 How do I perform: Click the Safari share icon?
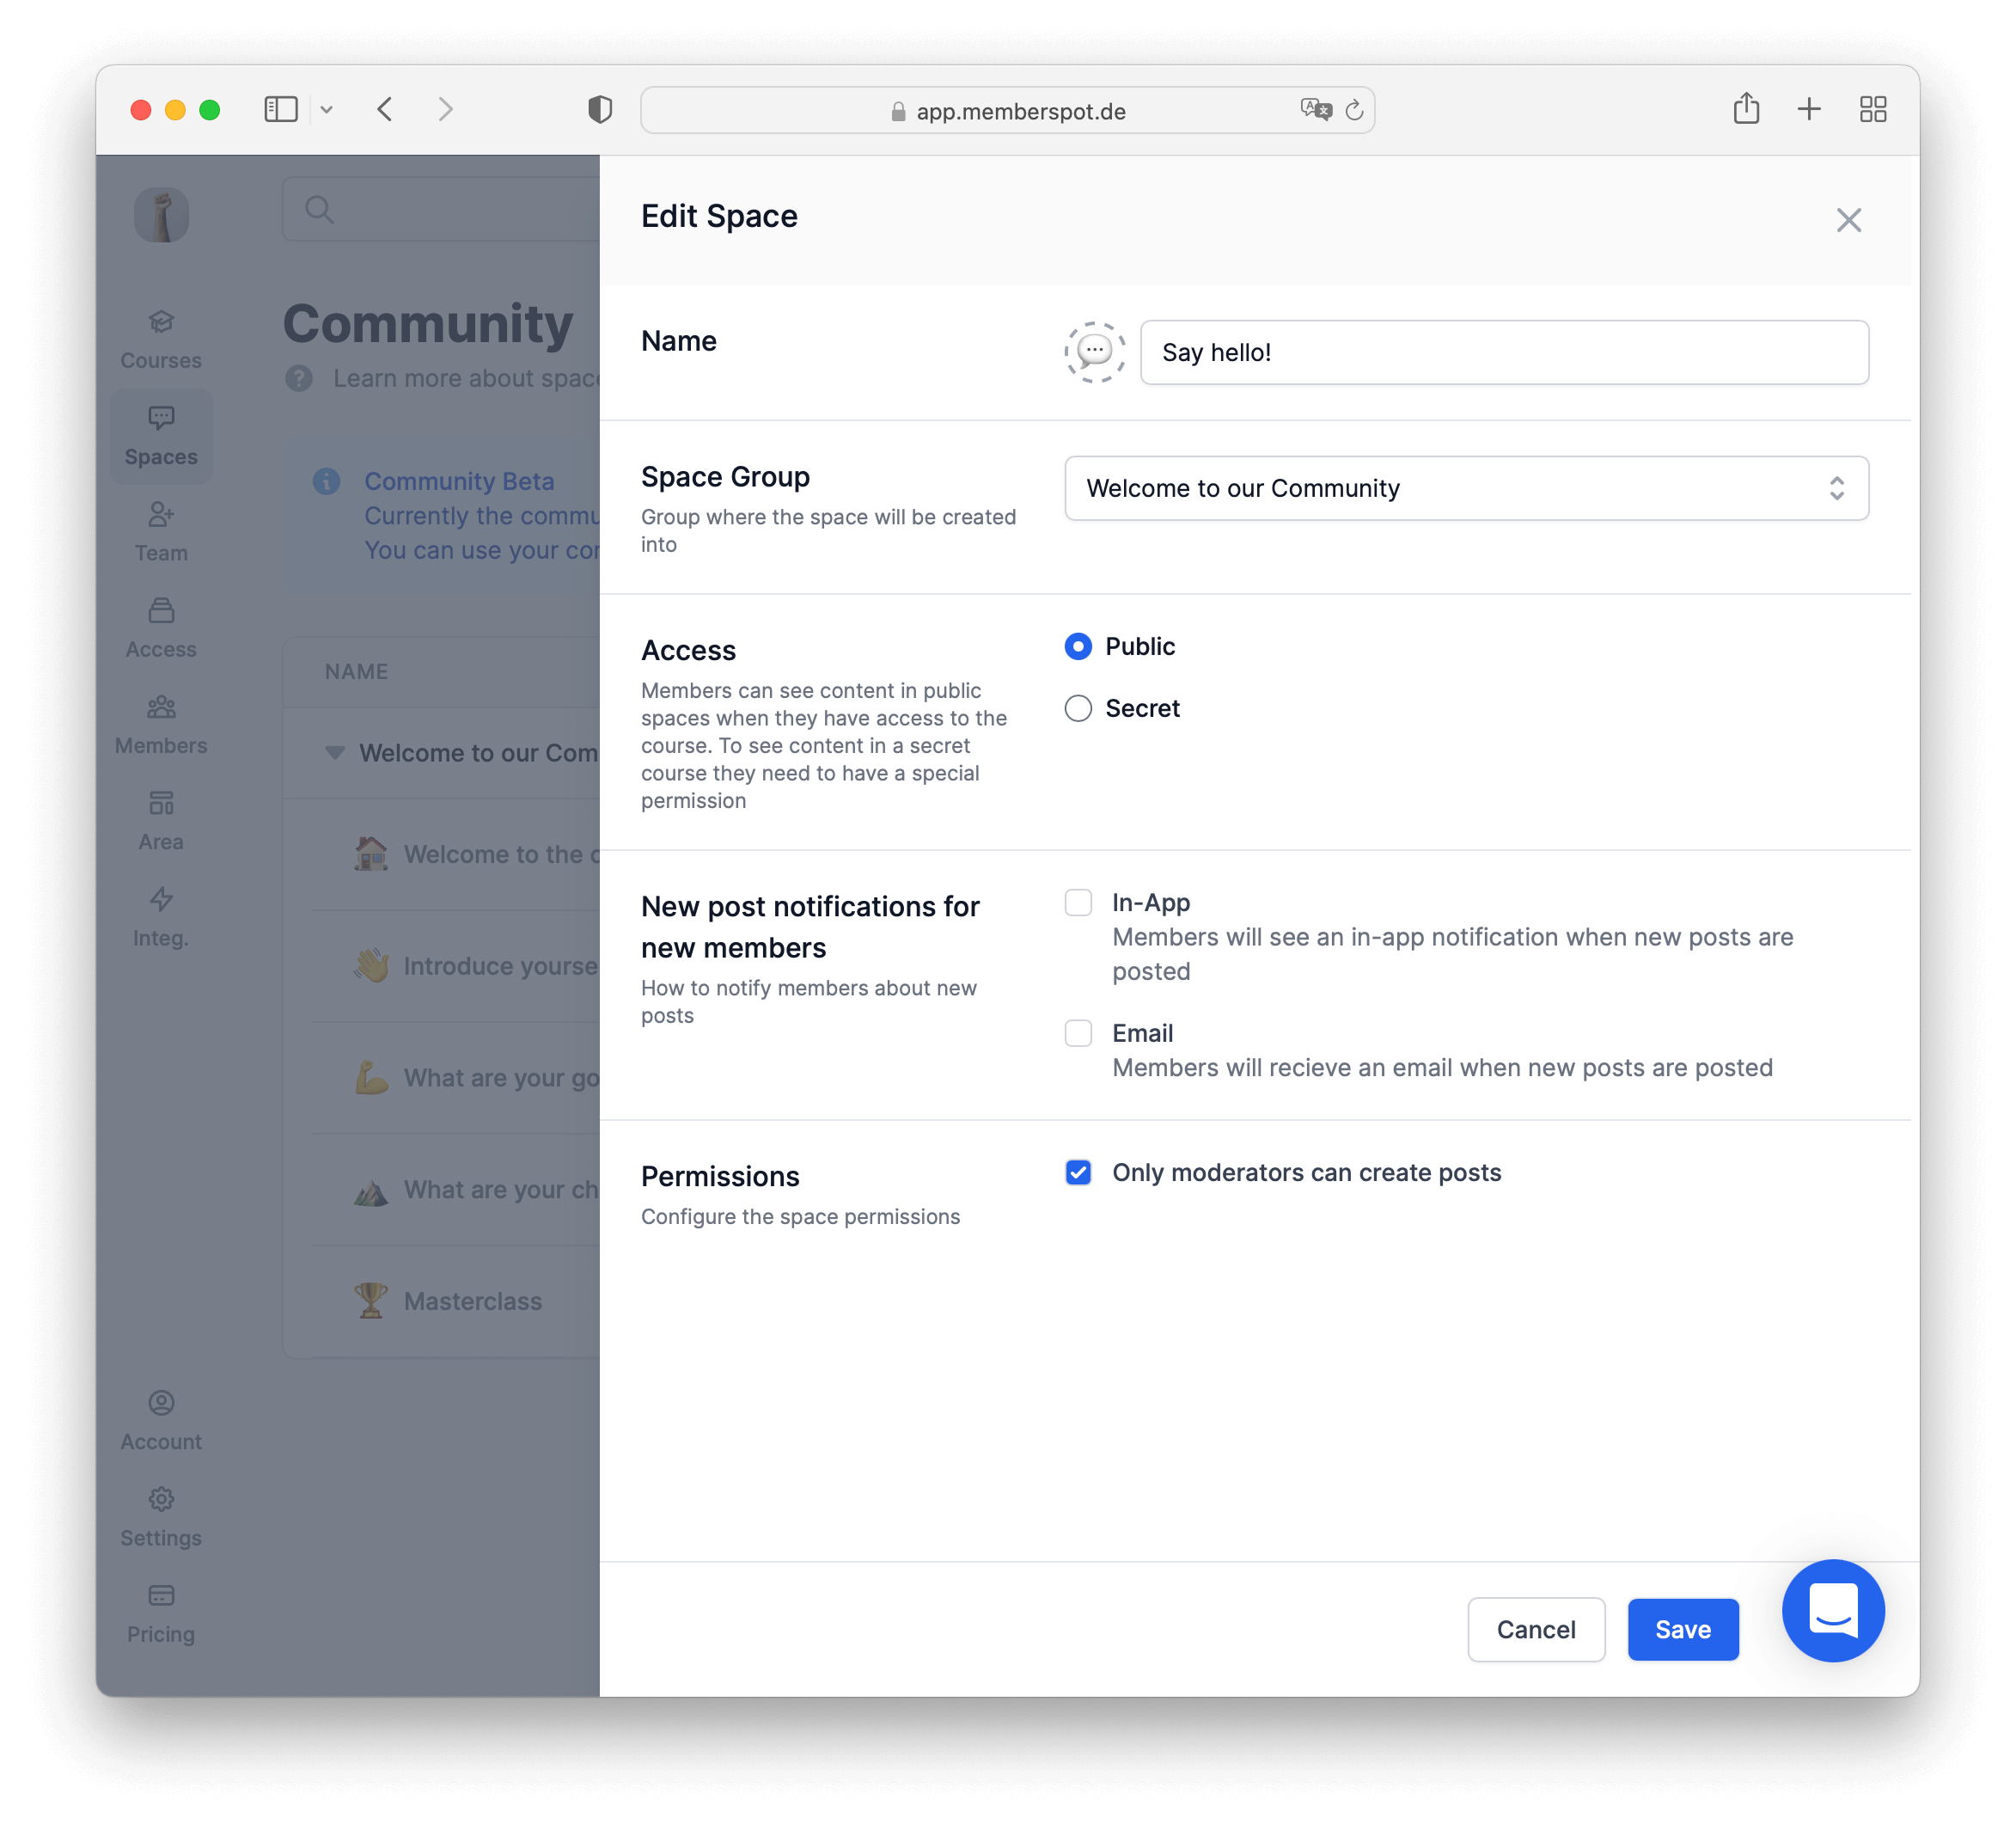tap(1746, 109)
